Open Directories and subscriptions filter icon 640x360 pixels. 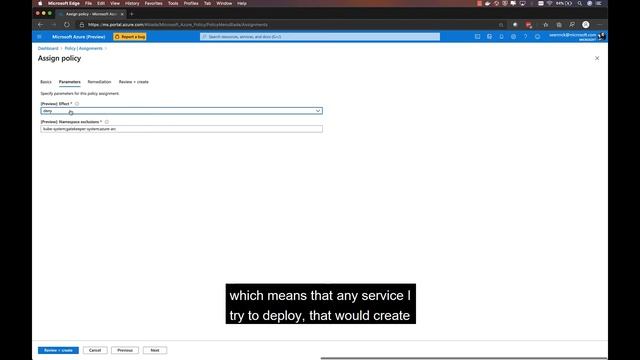pyautogui.click(x=489, y=37)
